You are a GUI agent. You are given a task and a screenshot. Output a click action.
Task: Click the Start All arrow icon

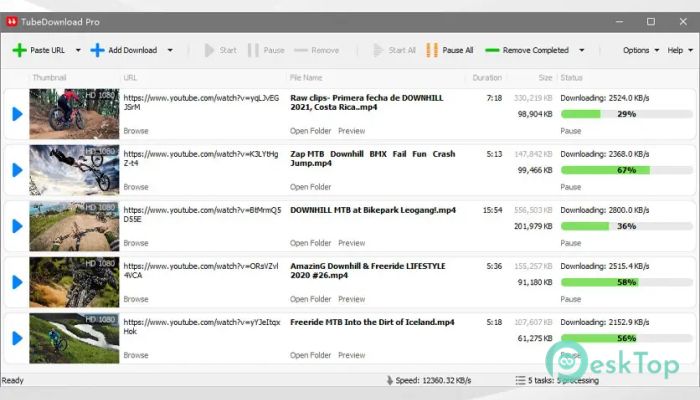[x=378, y=50]
